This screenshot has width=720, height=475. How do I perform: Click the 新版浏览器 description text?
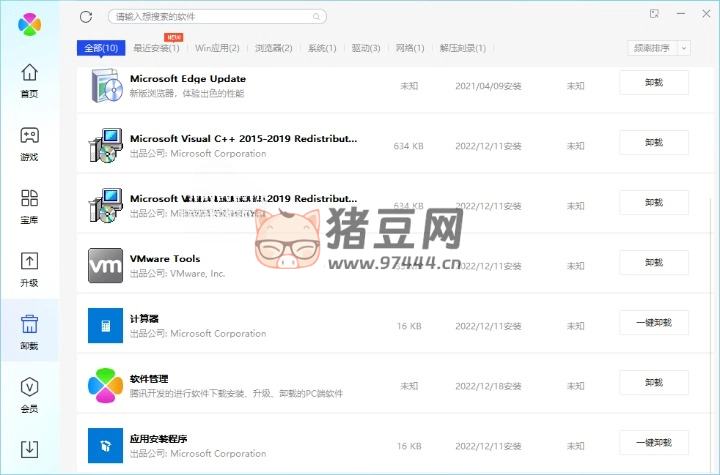coord(187,93)
